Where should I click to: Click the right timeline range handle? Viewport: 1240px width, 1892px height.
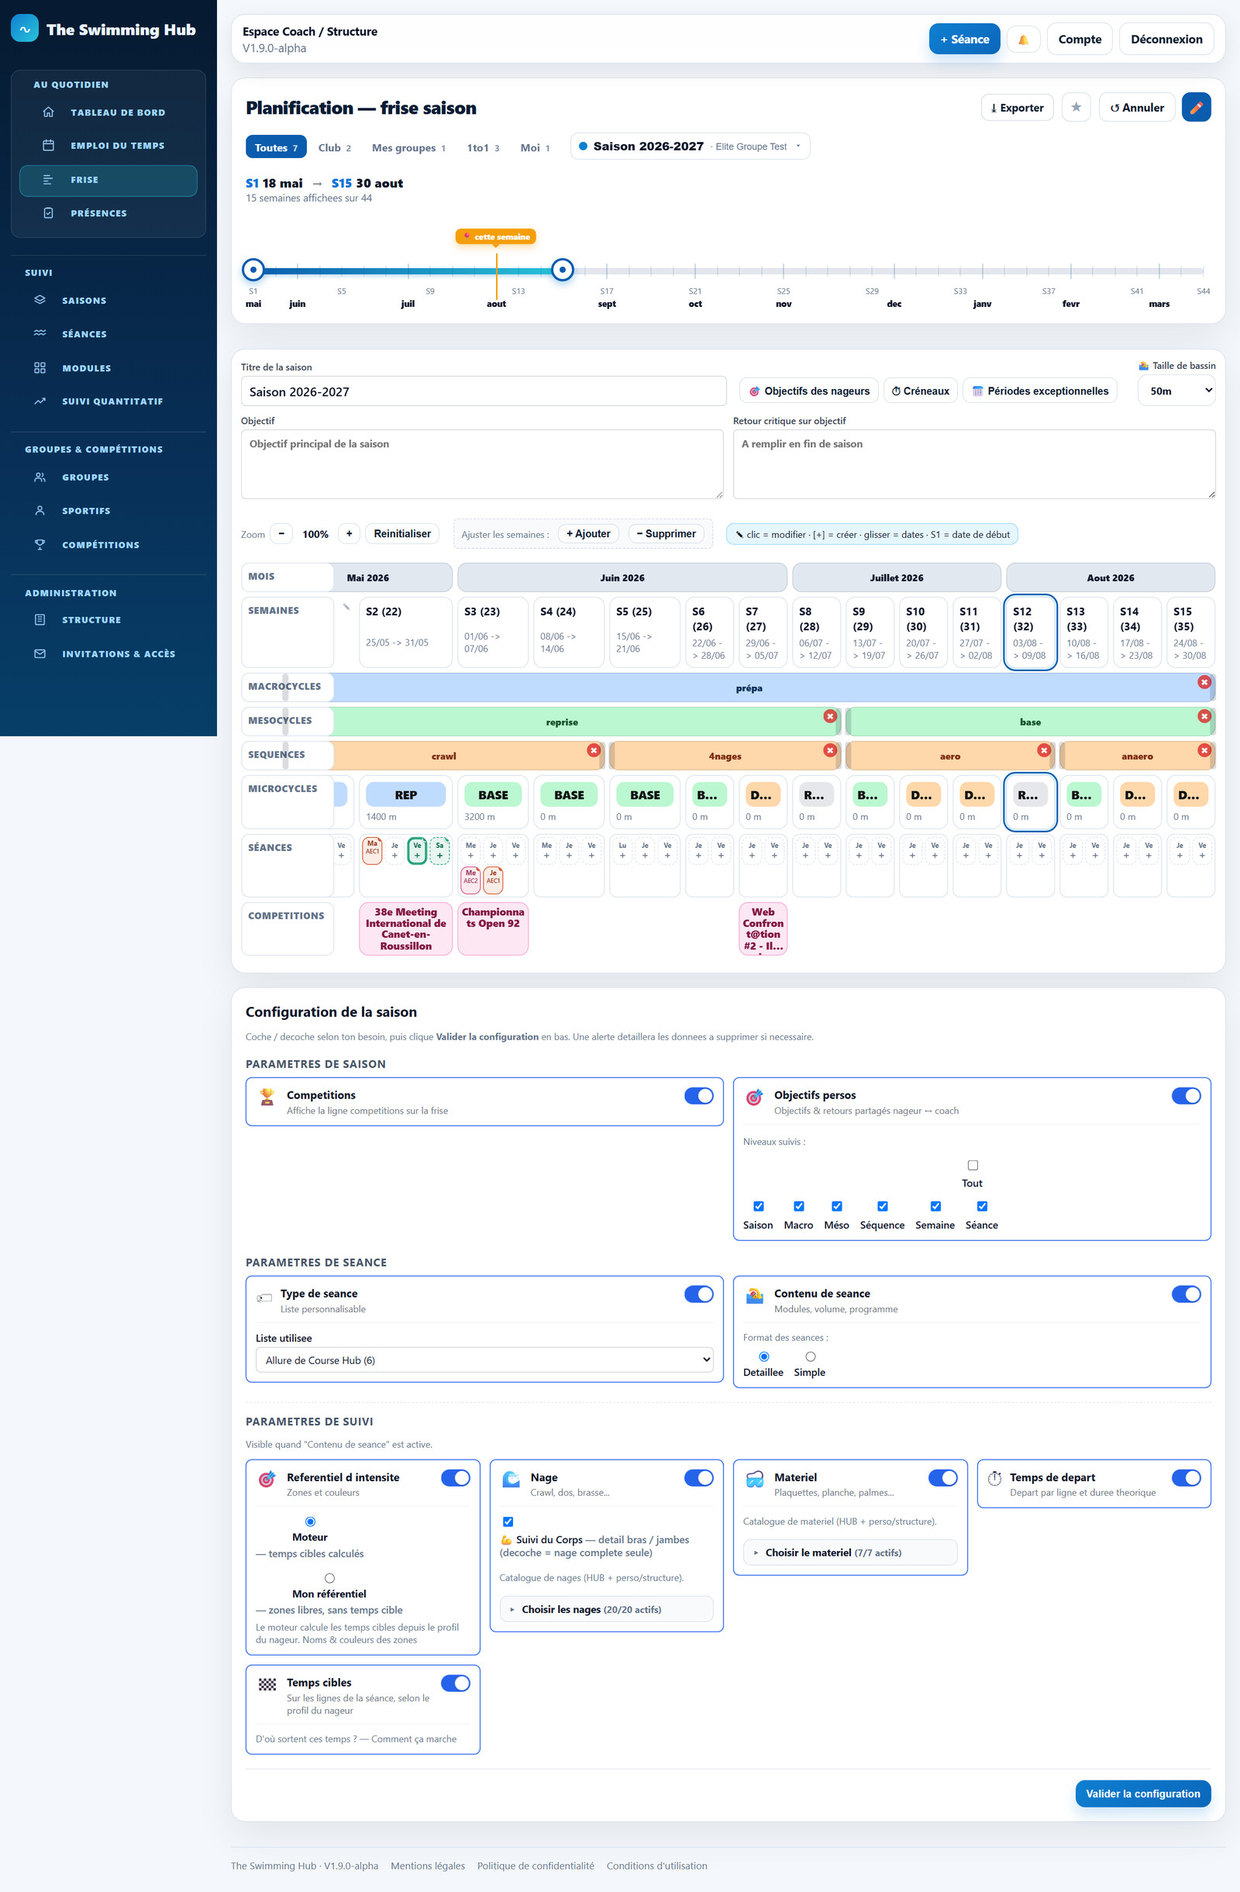point(563,269)
